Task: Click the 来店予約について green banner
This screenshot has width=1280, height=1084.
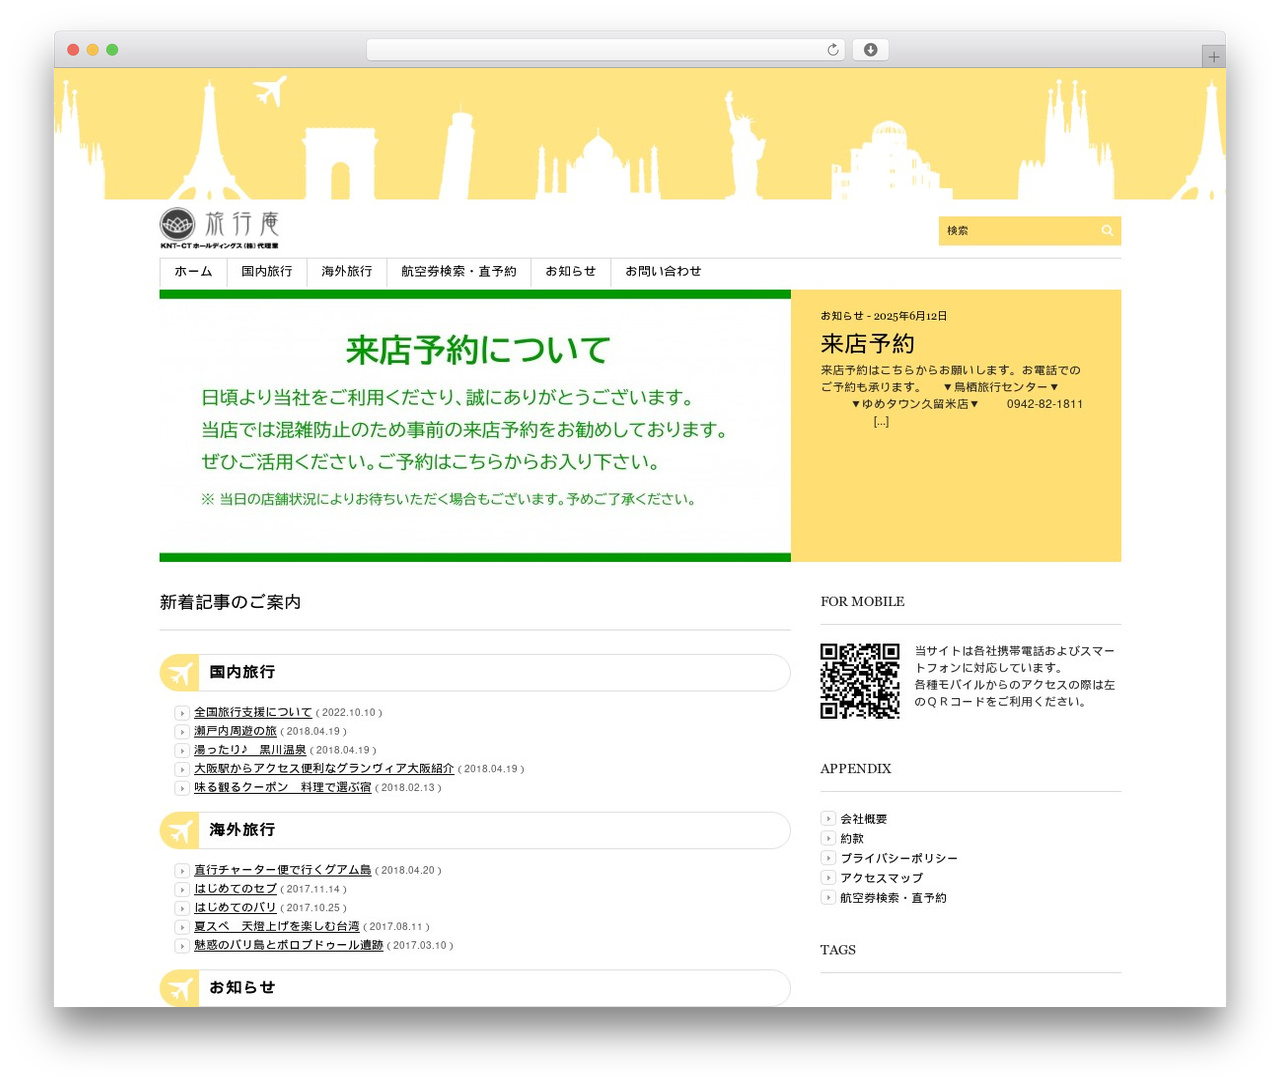Action: point(475,426)
